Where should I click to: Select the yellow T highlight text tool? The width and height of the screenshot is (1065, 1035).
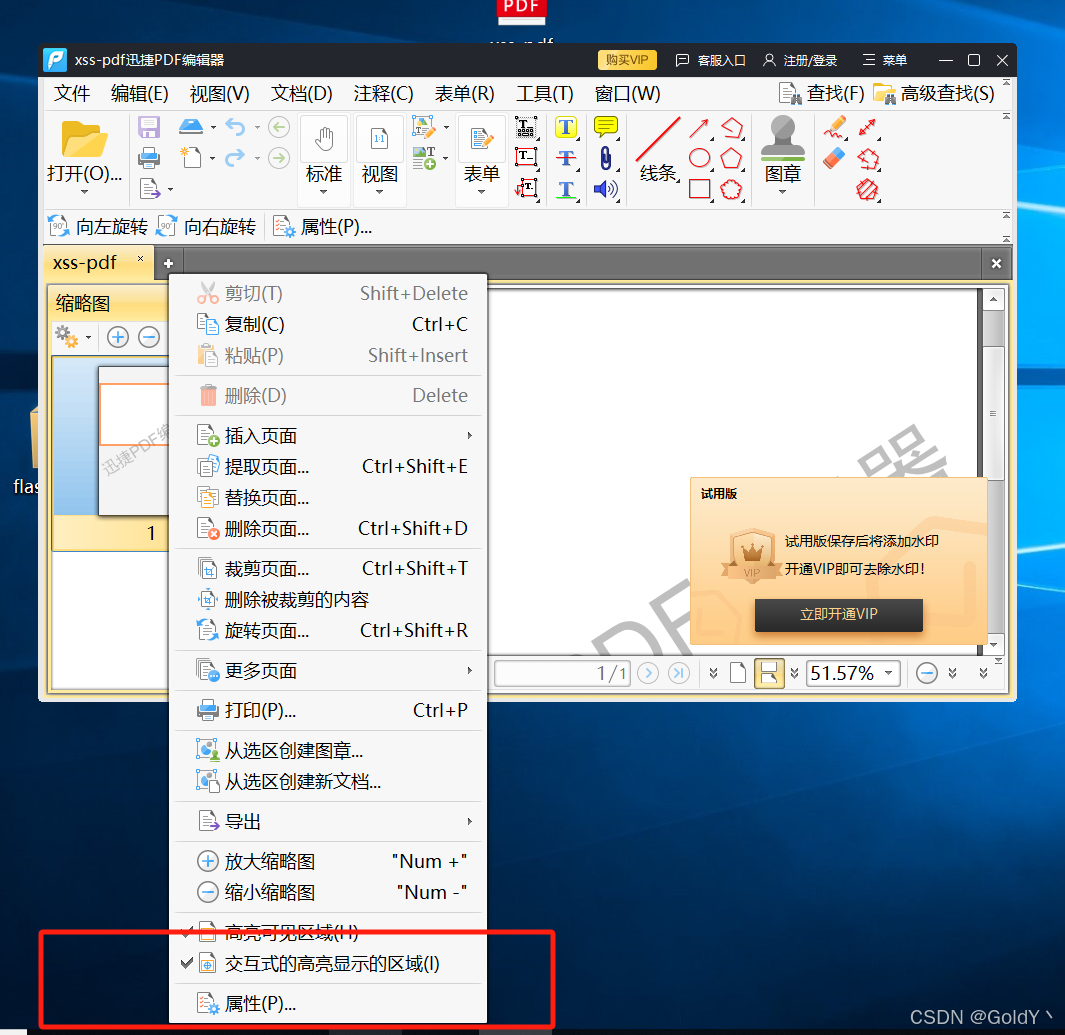566,127
